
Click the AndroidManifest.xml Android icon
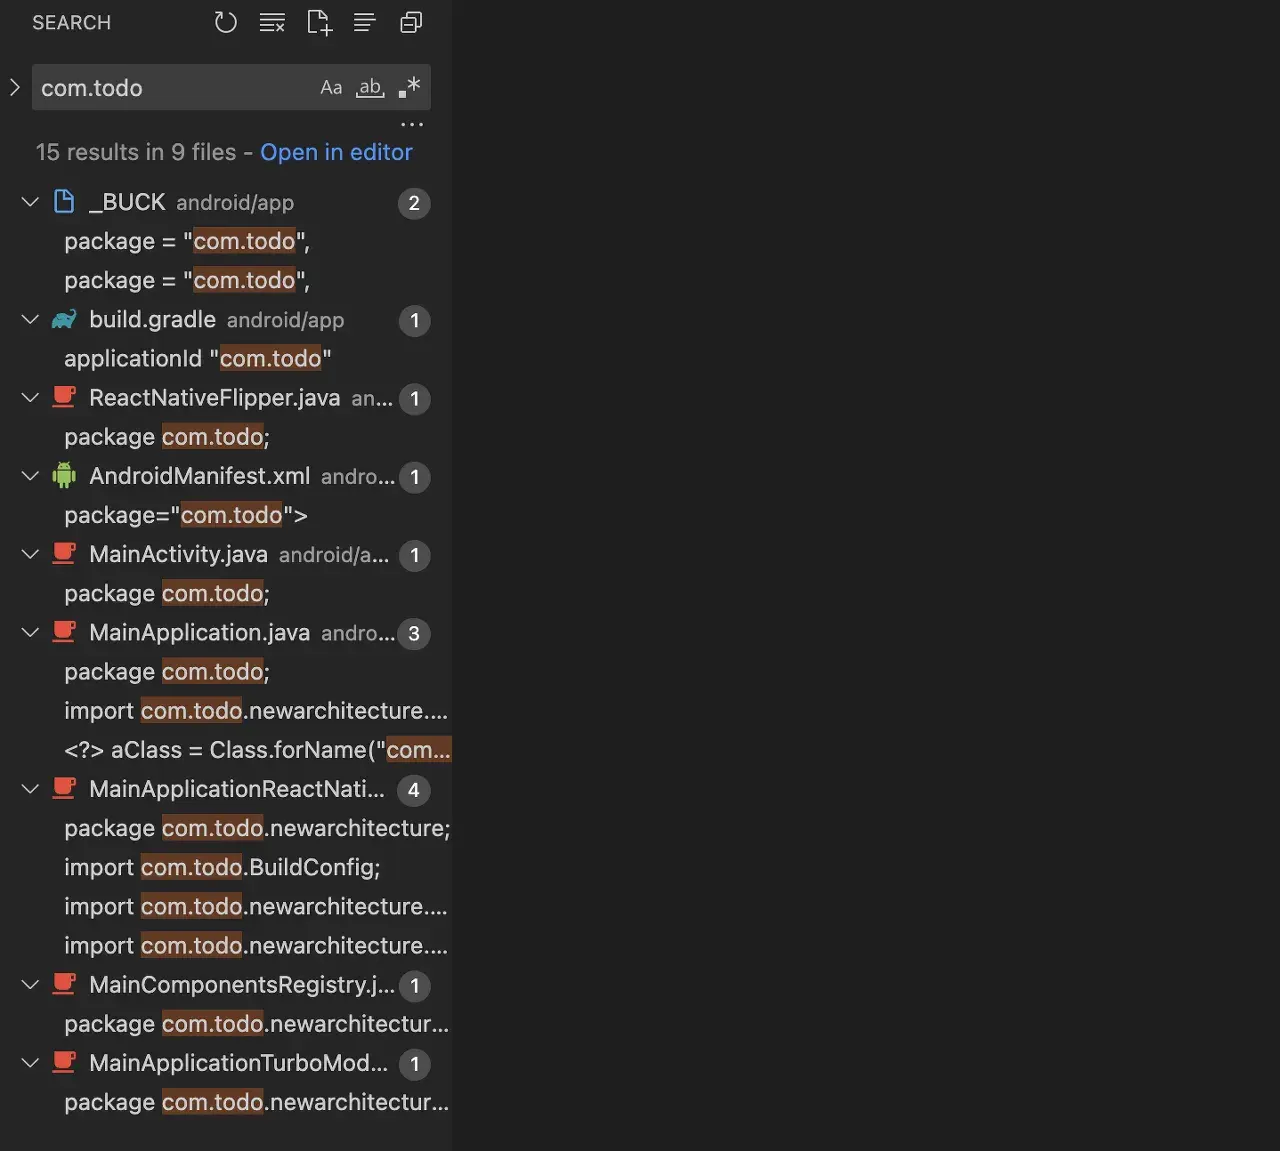[64, 476]
